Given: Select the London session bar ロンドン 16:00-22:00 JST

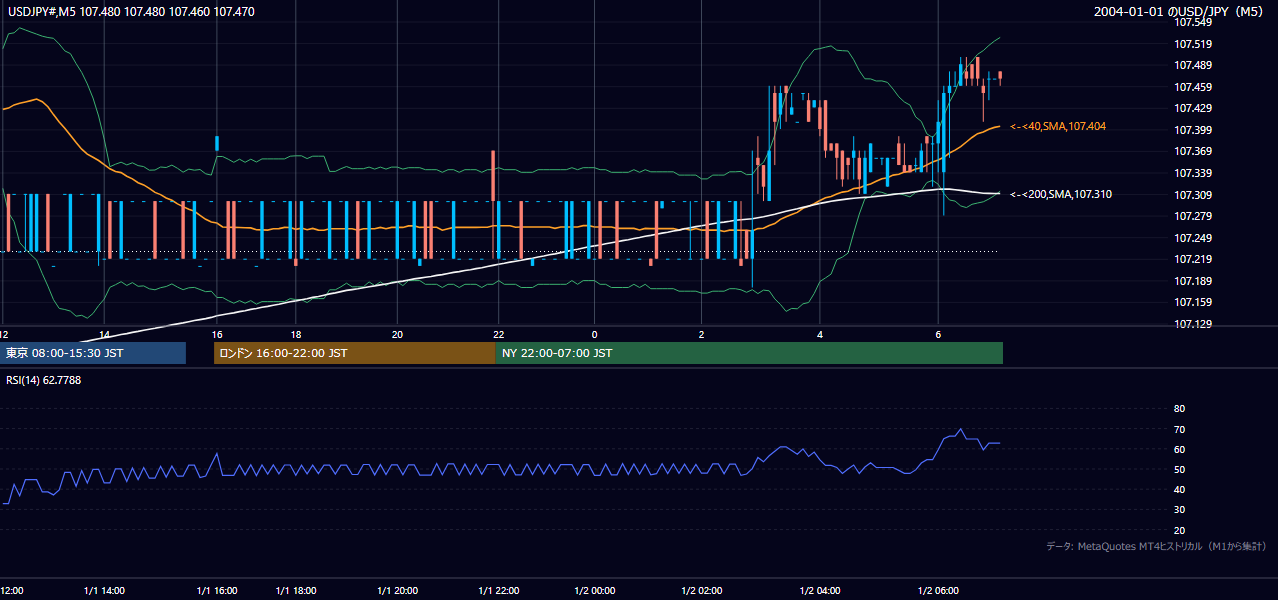Looking at the screenshot, I should click(354, 353).
